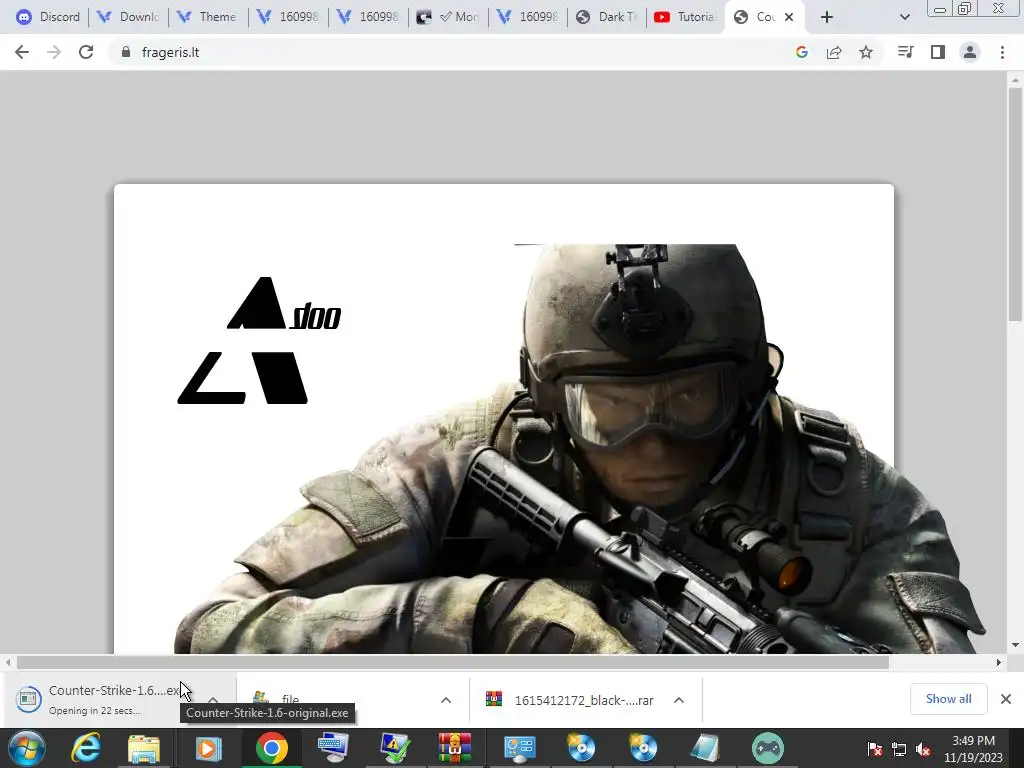This screenshot has height=768, width=1024.
Task: Open the keyboard and monitor taskbar icon
Action: point(333,748)
